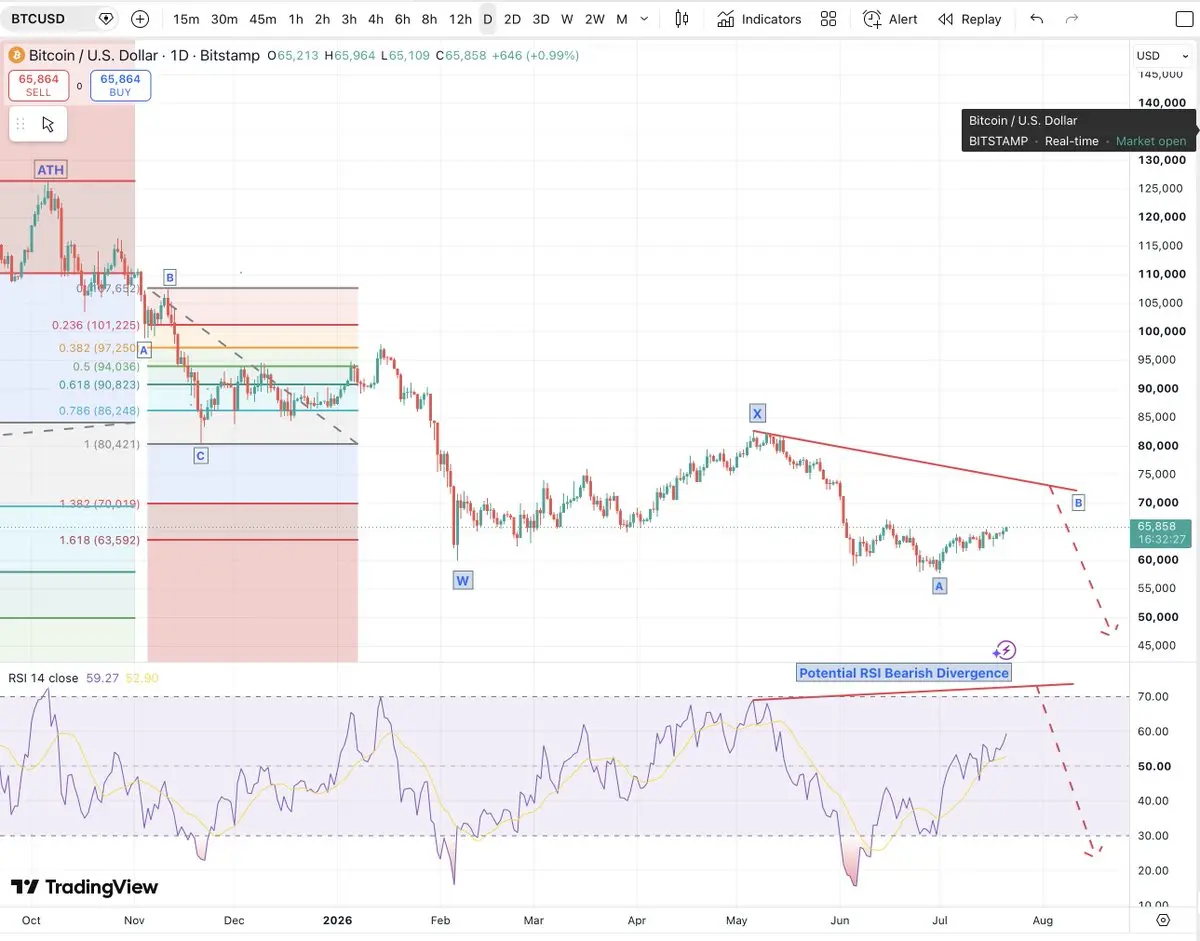Switch to the 1h timeframe

click(x=296, y=19)
